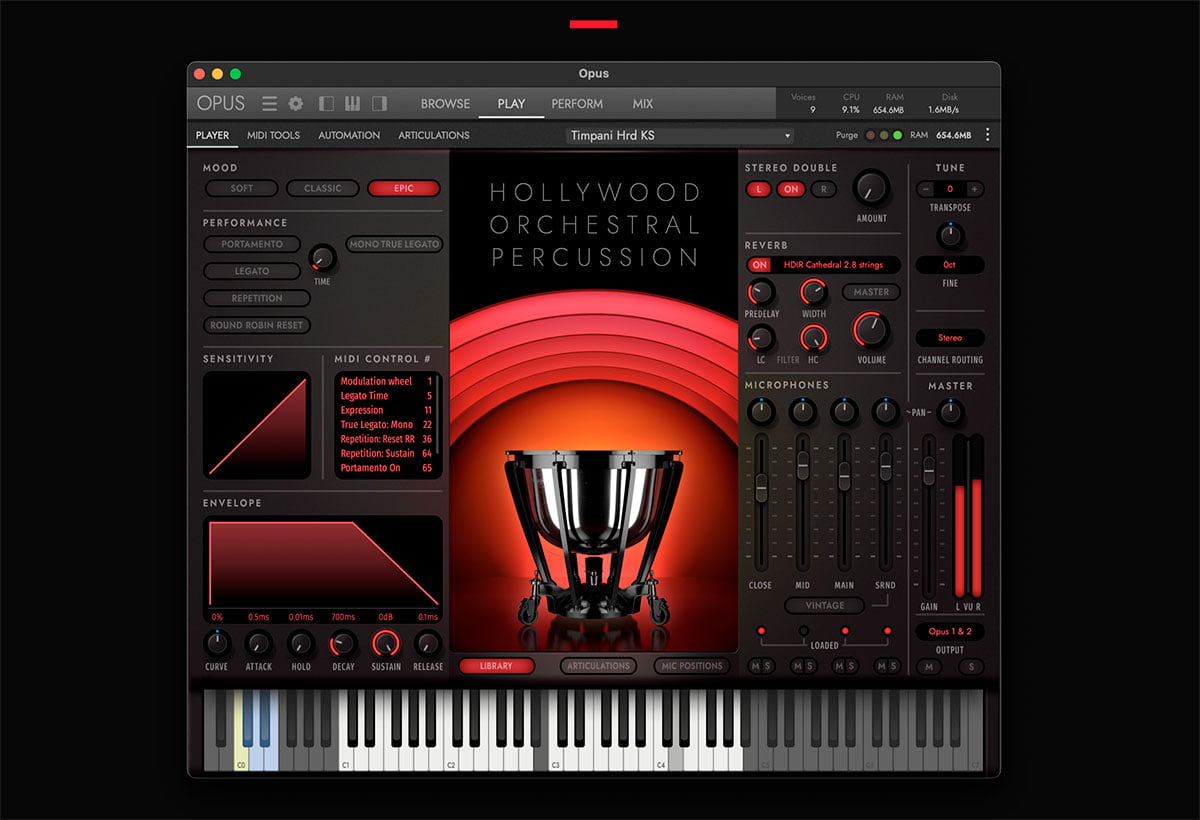Screen dimensions: 1200x820
Task: Adjust the envelope Curve knob
Action: coord(217,643)
